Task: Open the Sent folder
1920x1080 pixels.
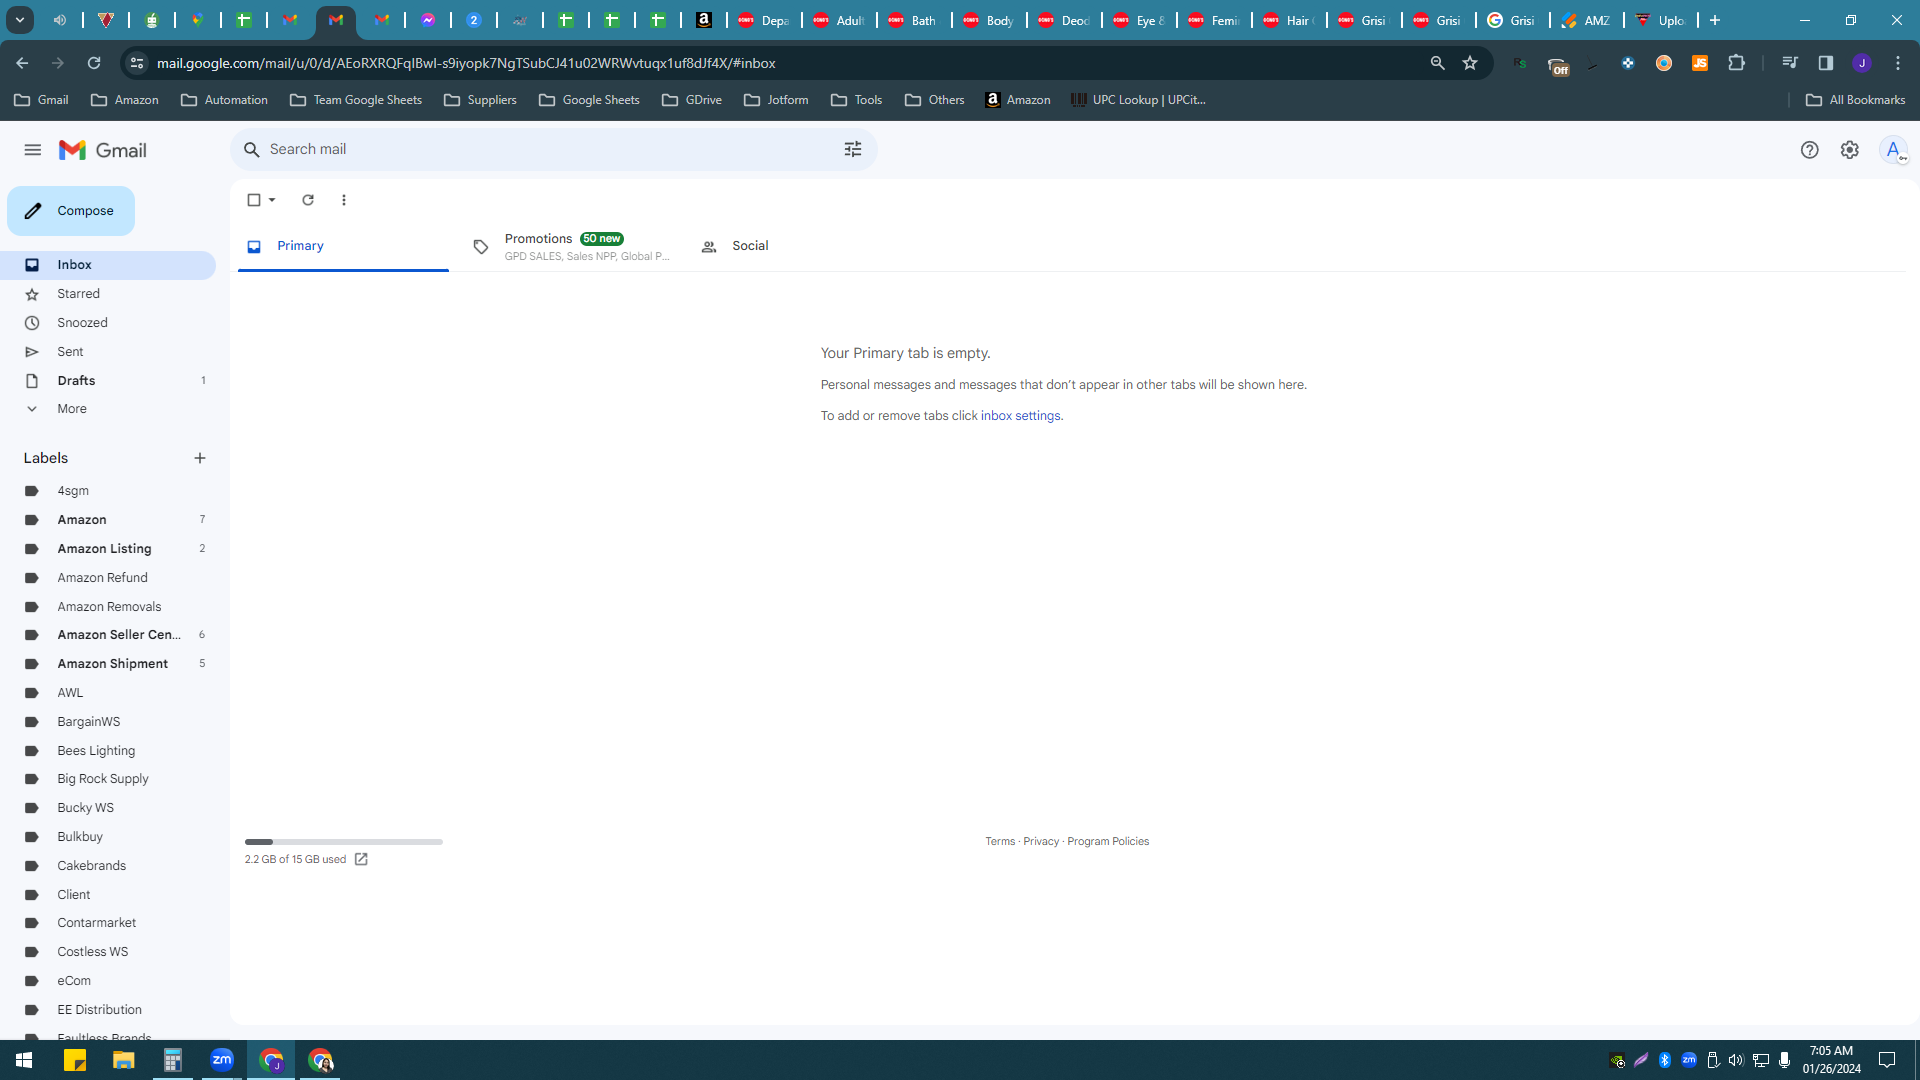Action: point(108,352)
